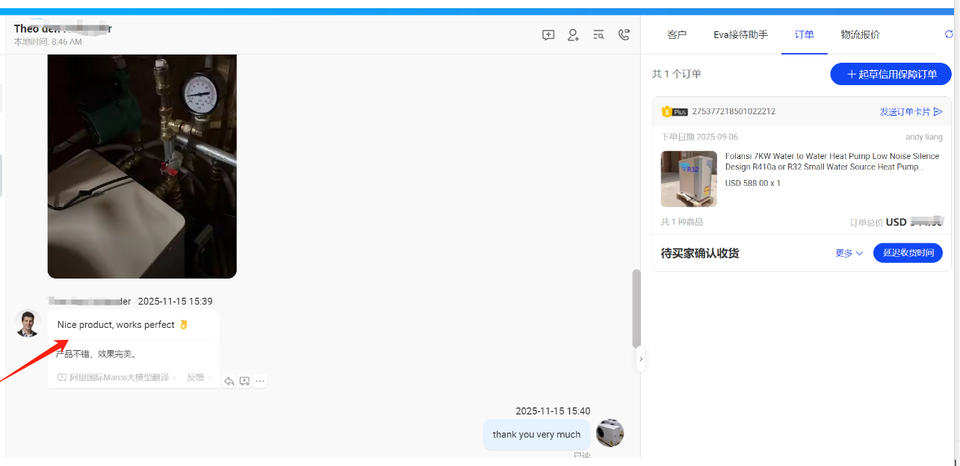Click the customer's avatar photo
Image resolution: width=960 pixels, height=466 pixels.
[x=28, y=323]
